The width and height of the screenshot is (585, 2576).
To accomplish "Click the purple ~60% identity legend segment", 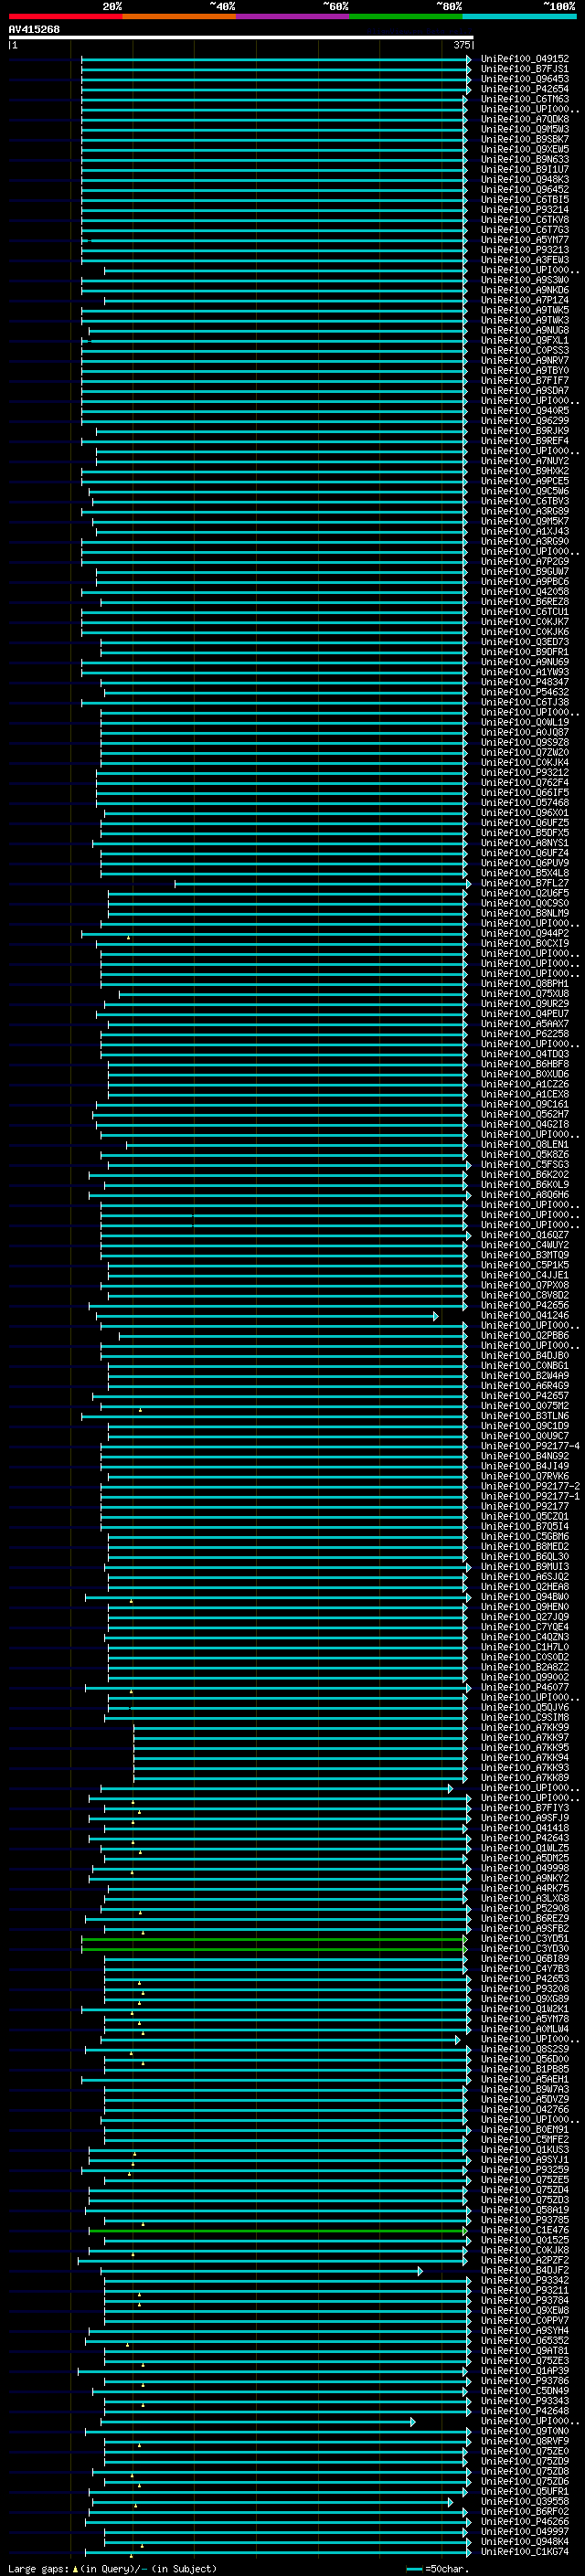I will [292, 16].
